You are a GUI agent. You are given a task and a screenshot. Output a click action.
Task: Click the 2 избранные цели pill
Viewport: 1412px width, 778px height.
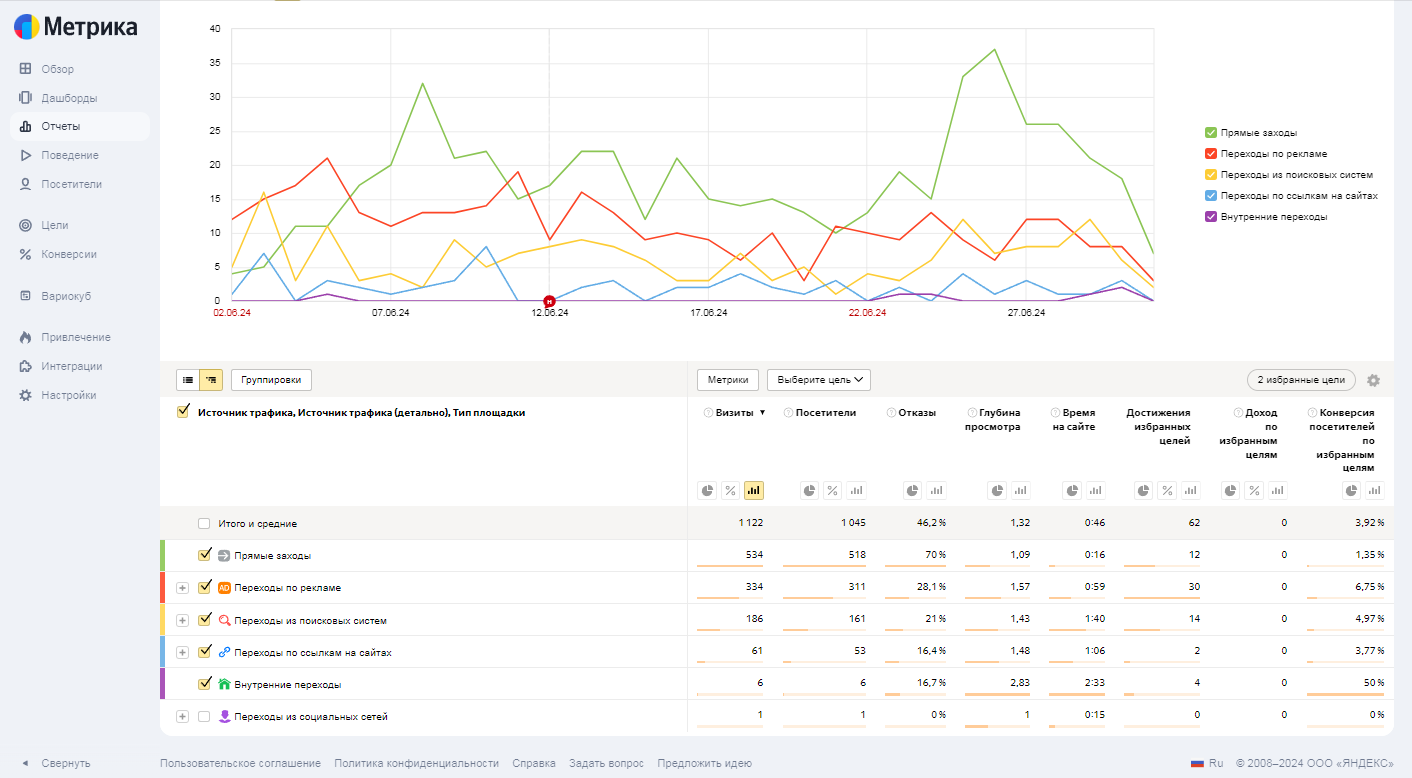coord(1301,380)
